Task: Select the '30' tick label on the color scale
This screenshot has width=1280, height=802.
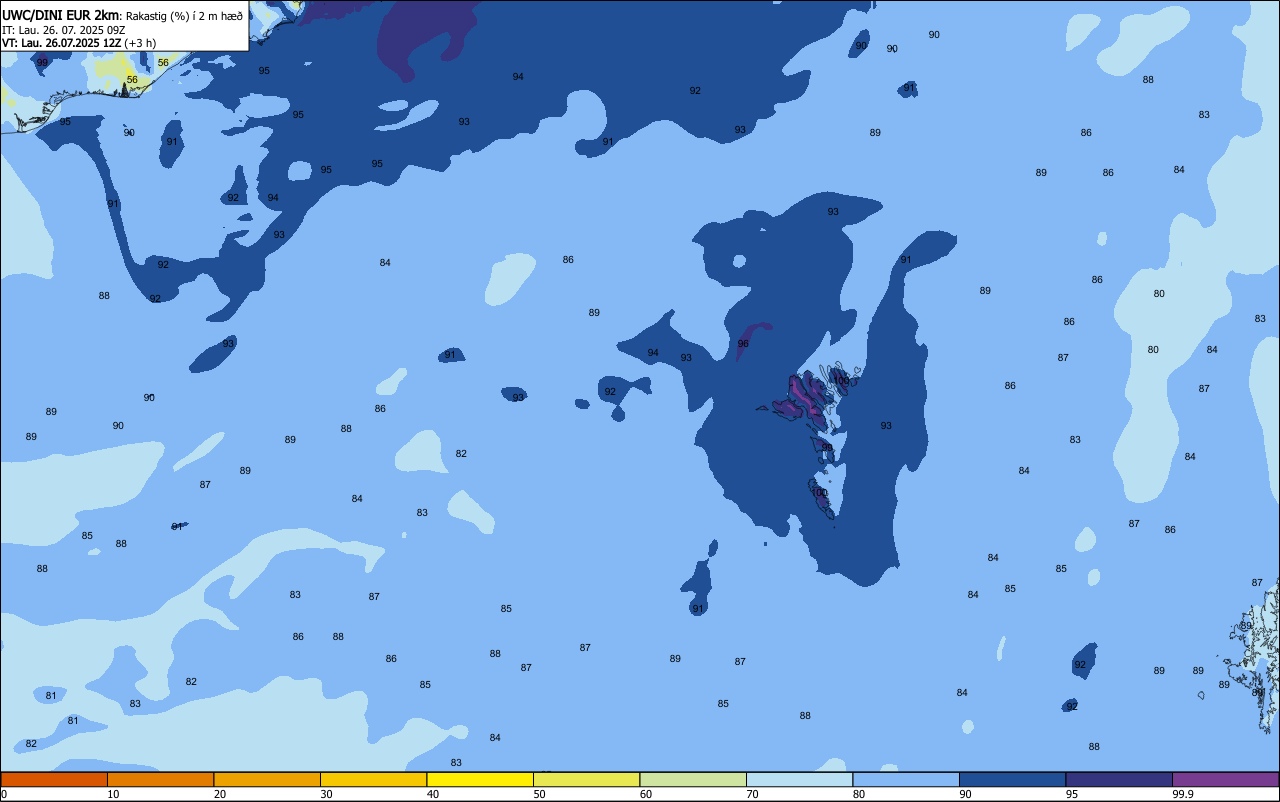Action: (x=326, y=794)
